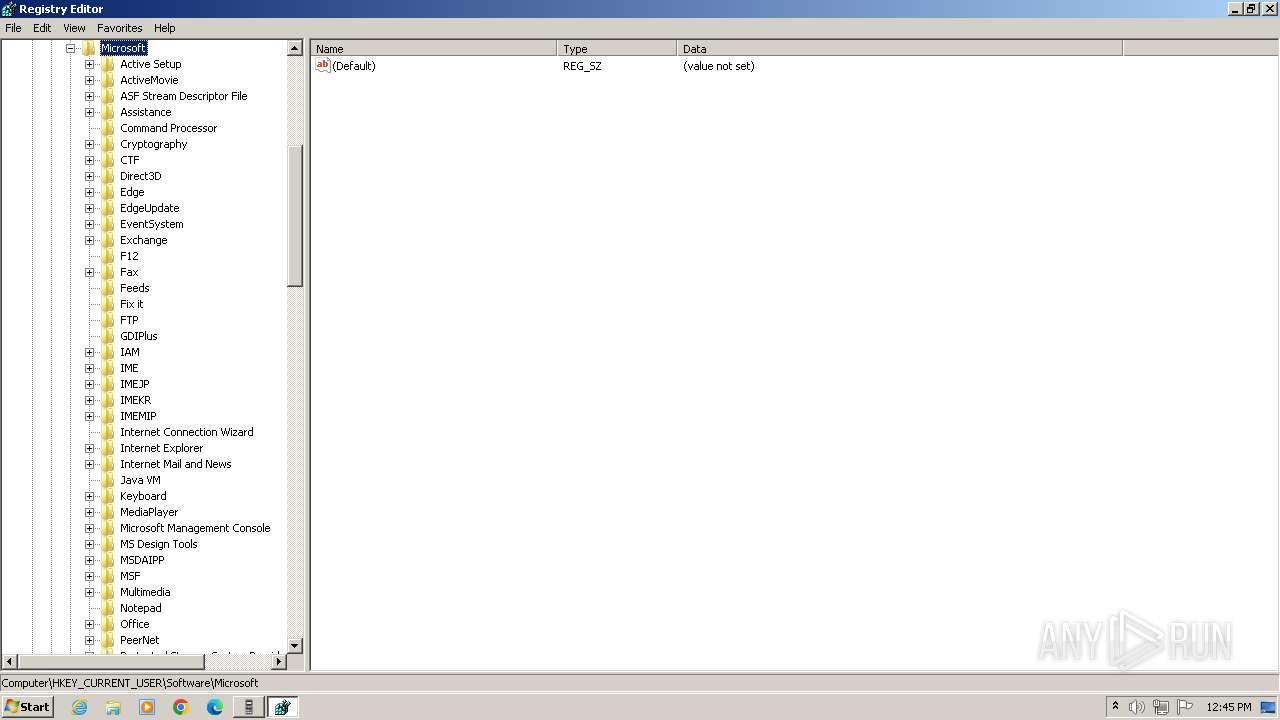Click the Fax folder icon
Screen dimensions: 1280x720
108,272
